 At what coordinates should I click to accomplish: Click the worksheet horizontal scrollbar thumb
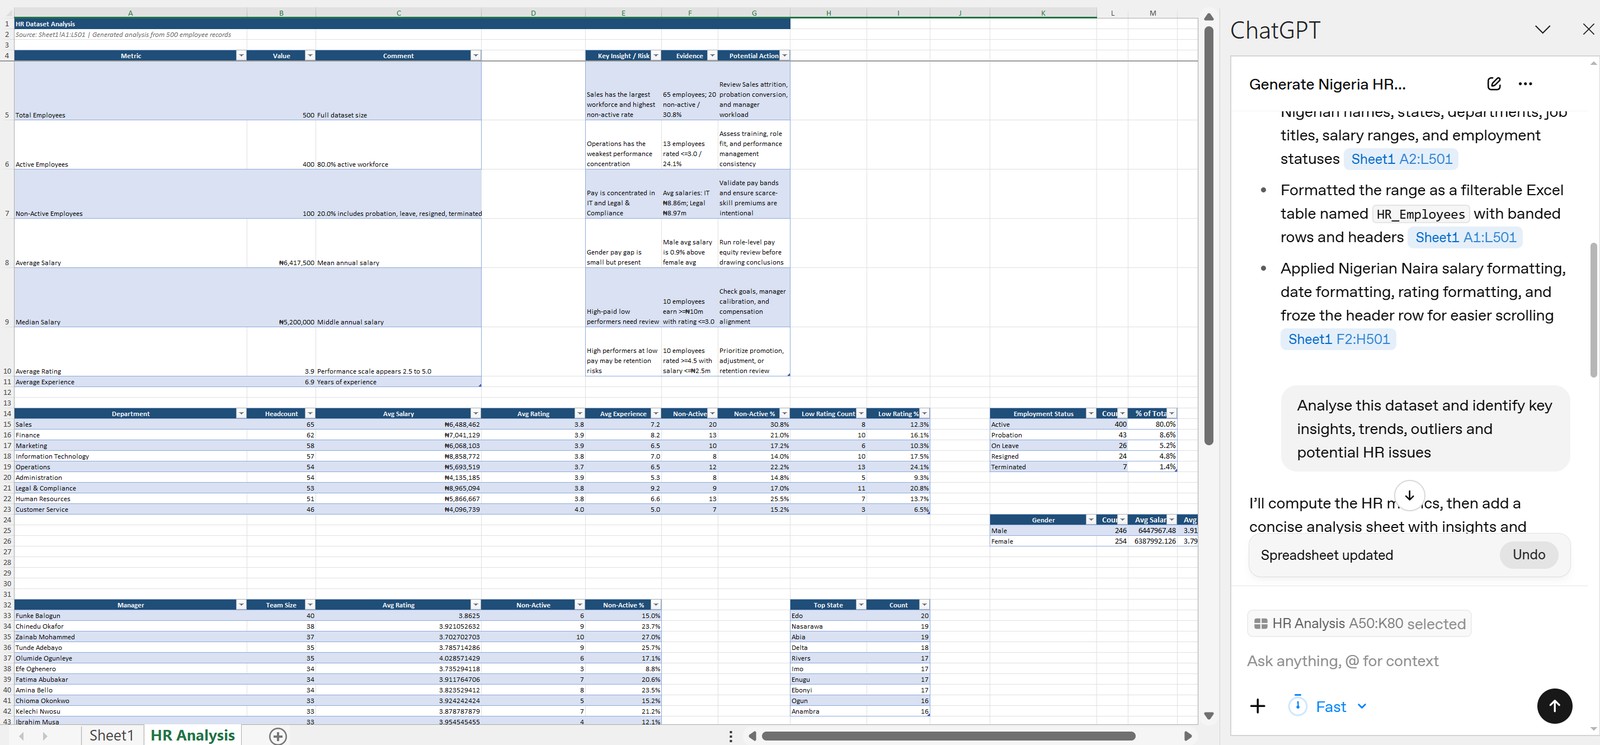click(948, 736)
